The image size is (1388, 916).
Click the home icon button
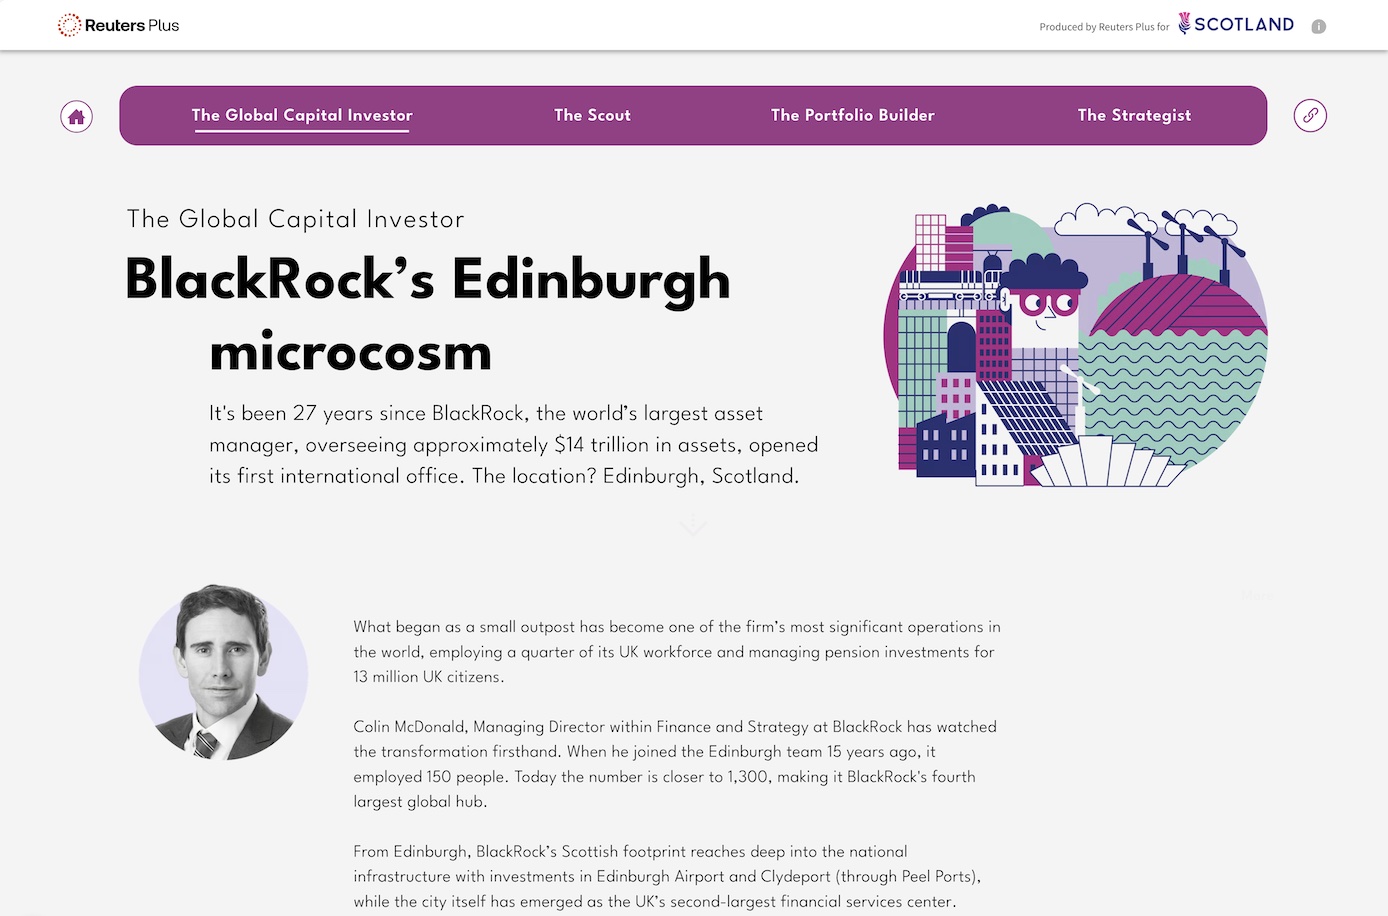pyautogui.click(x=76, y=116)
